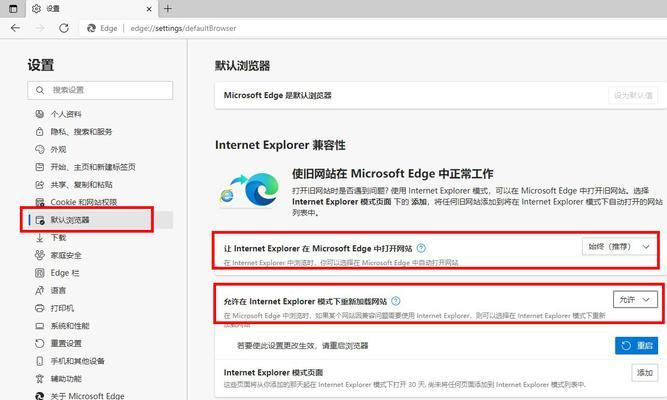
Task: Click the lock icon beside 隐私、搜索和服务
Action: coord(40,131)
